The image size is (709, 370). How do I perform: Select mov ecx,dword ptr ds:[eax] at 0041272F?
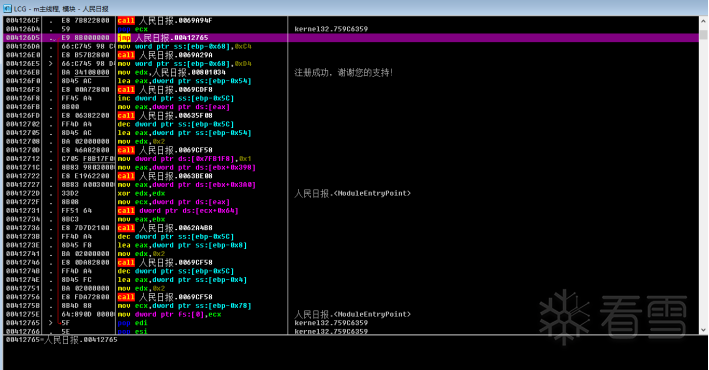pos(174,202)
